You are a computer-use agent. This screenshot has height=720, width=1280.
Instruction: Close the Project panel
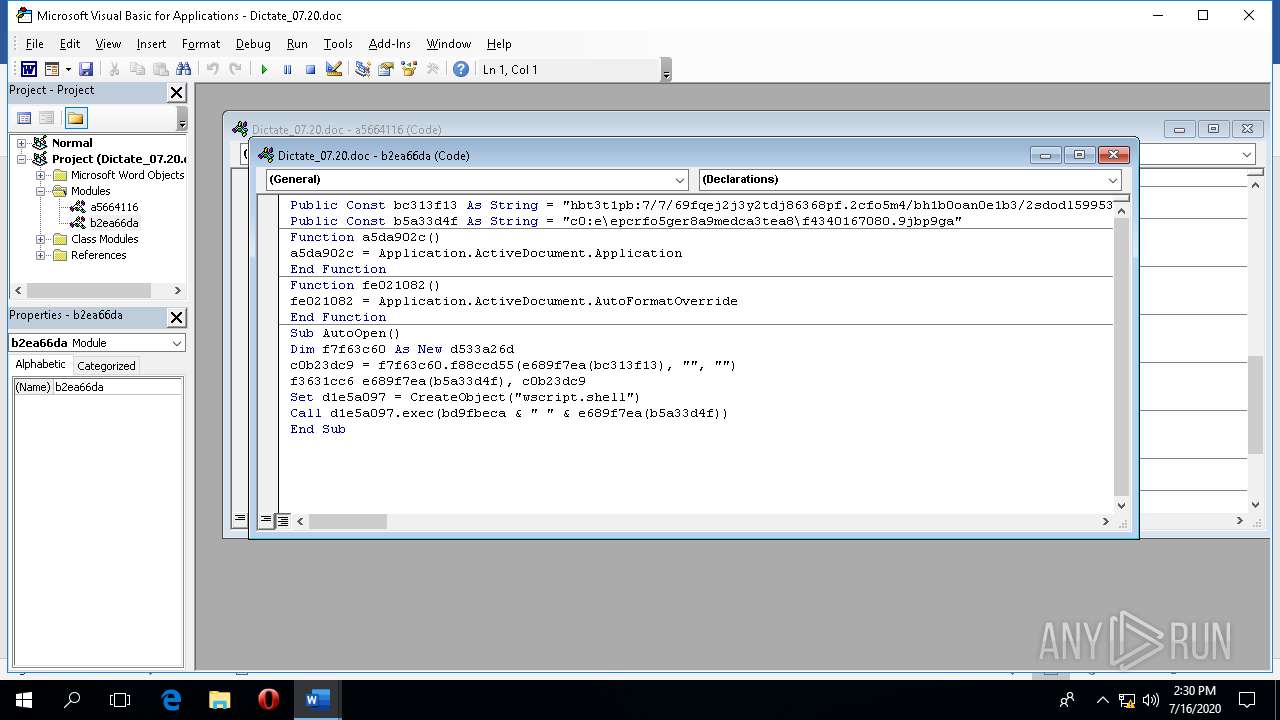click(176, 92)
